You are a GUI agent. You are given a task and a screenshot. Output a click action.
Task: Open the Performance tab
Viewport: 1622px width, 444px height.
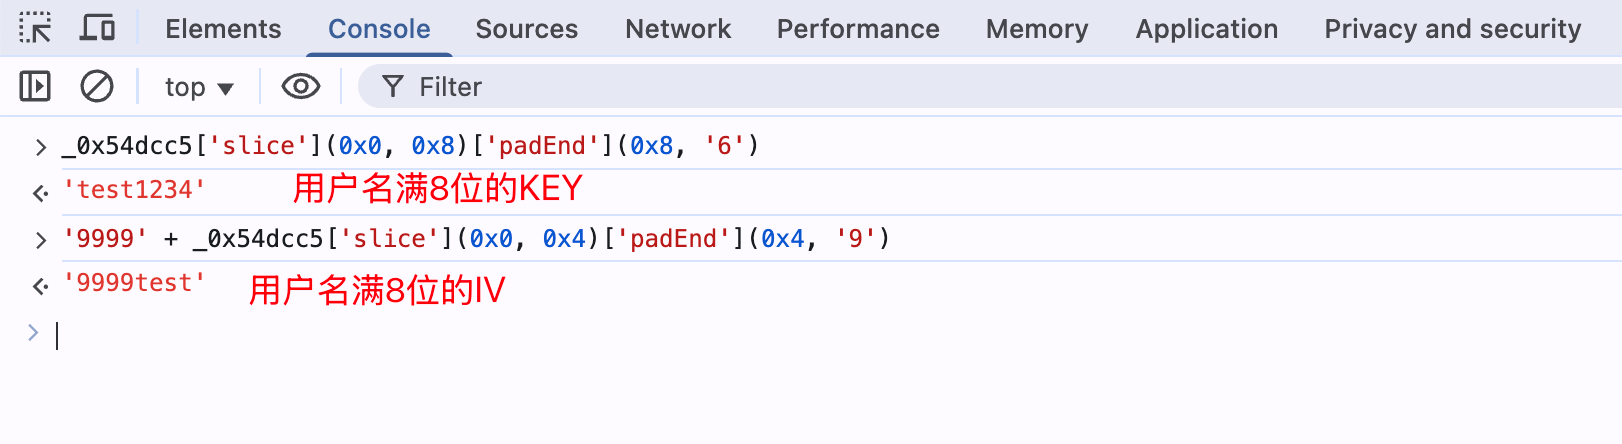(858, 29)
